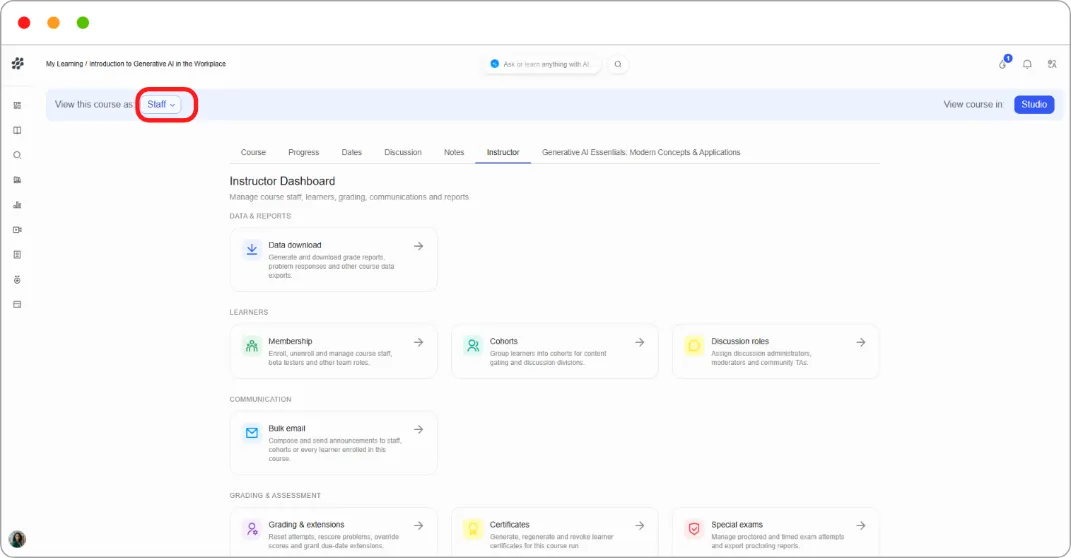Click the Discussion roles chat icon
Image resolution: width=1071 pixels, height=558 pixels.
[694, 346]
